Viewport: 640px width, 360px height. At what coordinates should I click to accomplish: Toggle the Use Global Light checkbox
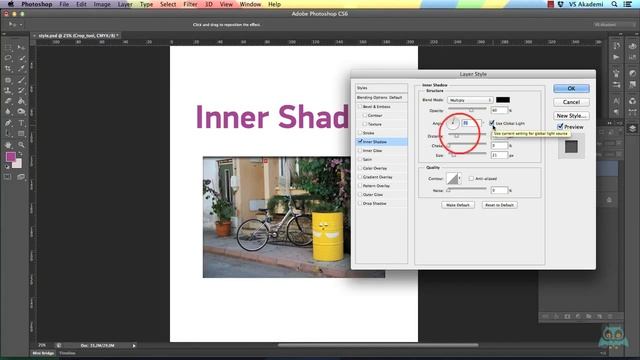(492, 123)
